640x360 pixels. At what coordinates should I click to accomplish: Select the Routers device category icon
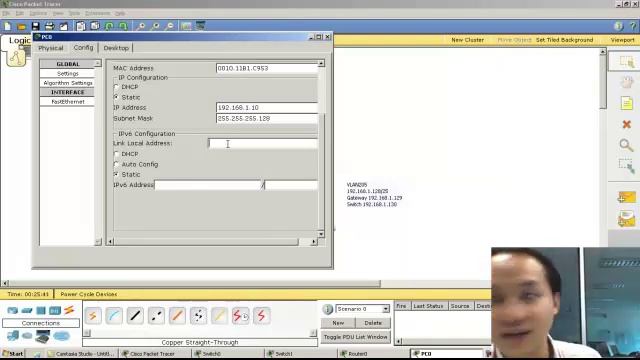point(13,311)
